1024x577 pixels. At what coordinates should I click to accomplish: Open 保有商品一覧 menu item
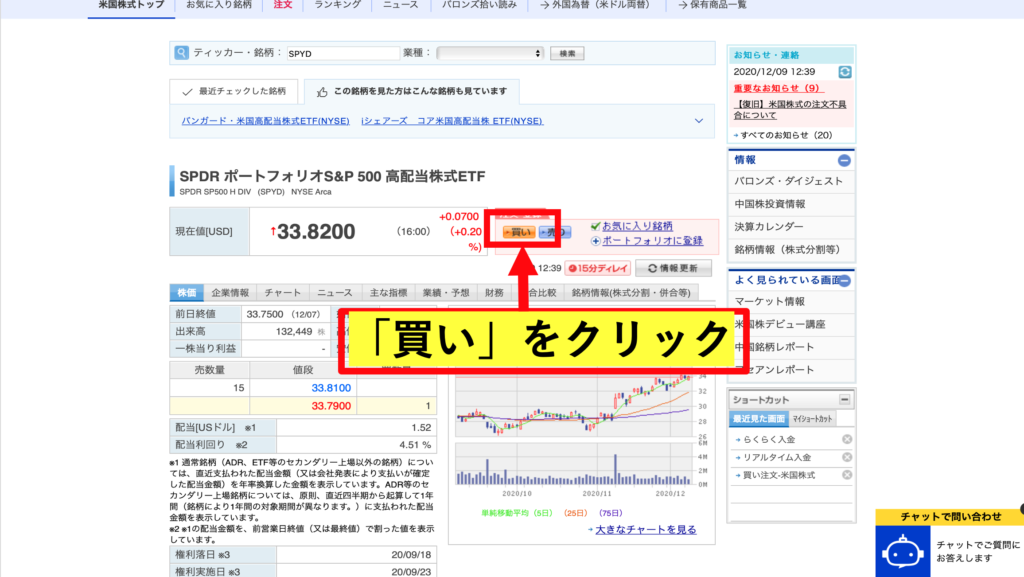712,5
